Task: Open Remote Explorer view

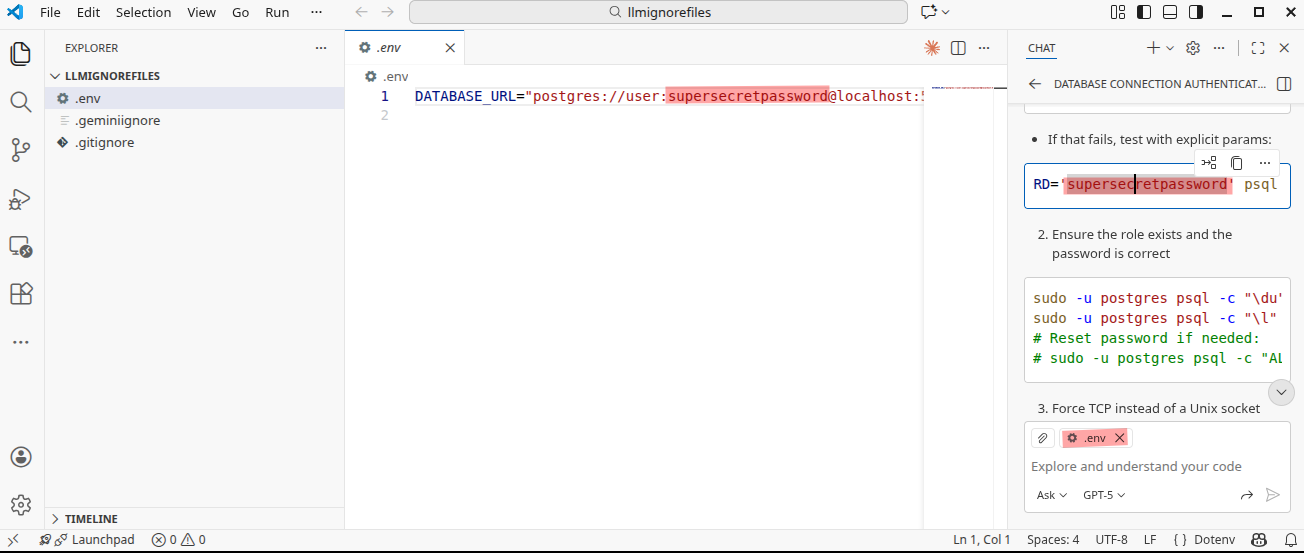Action: click(x=21, y=246)
